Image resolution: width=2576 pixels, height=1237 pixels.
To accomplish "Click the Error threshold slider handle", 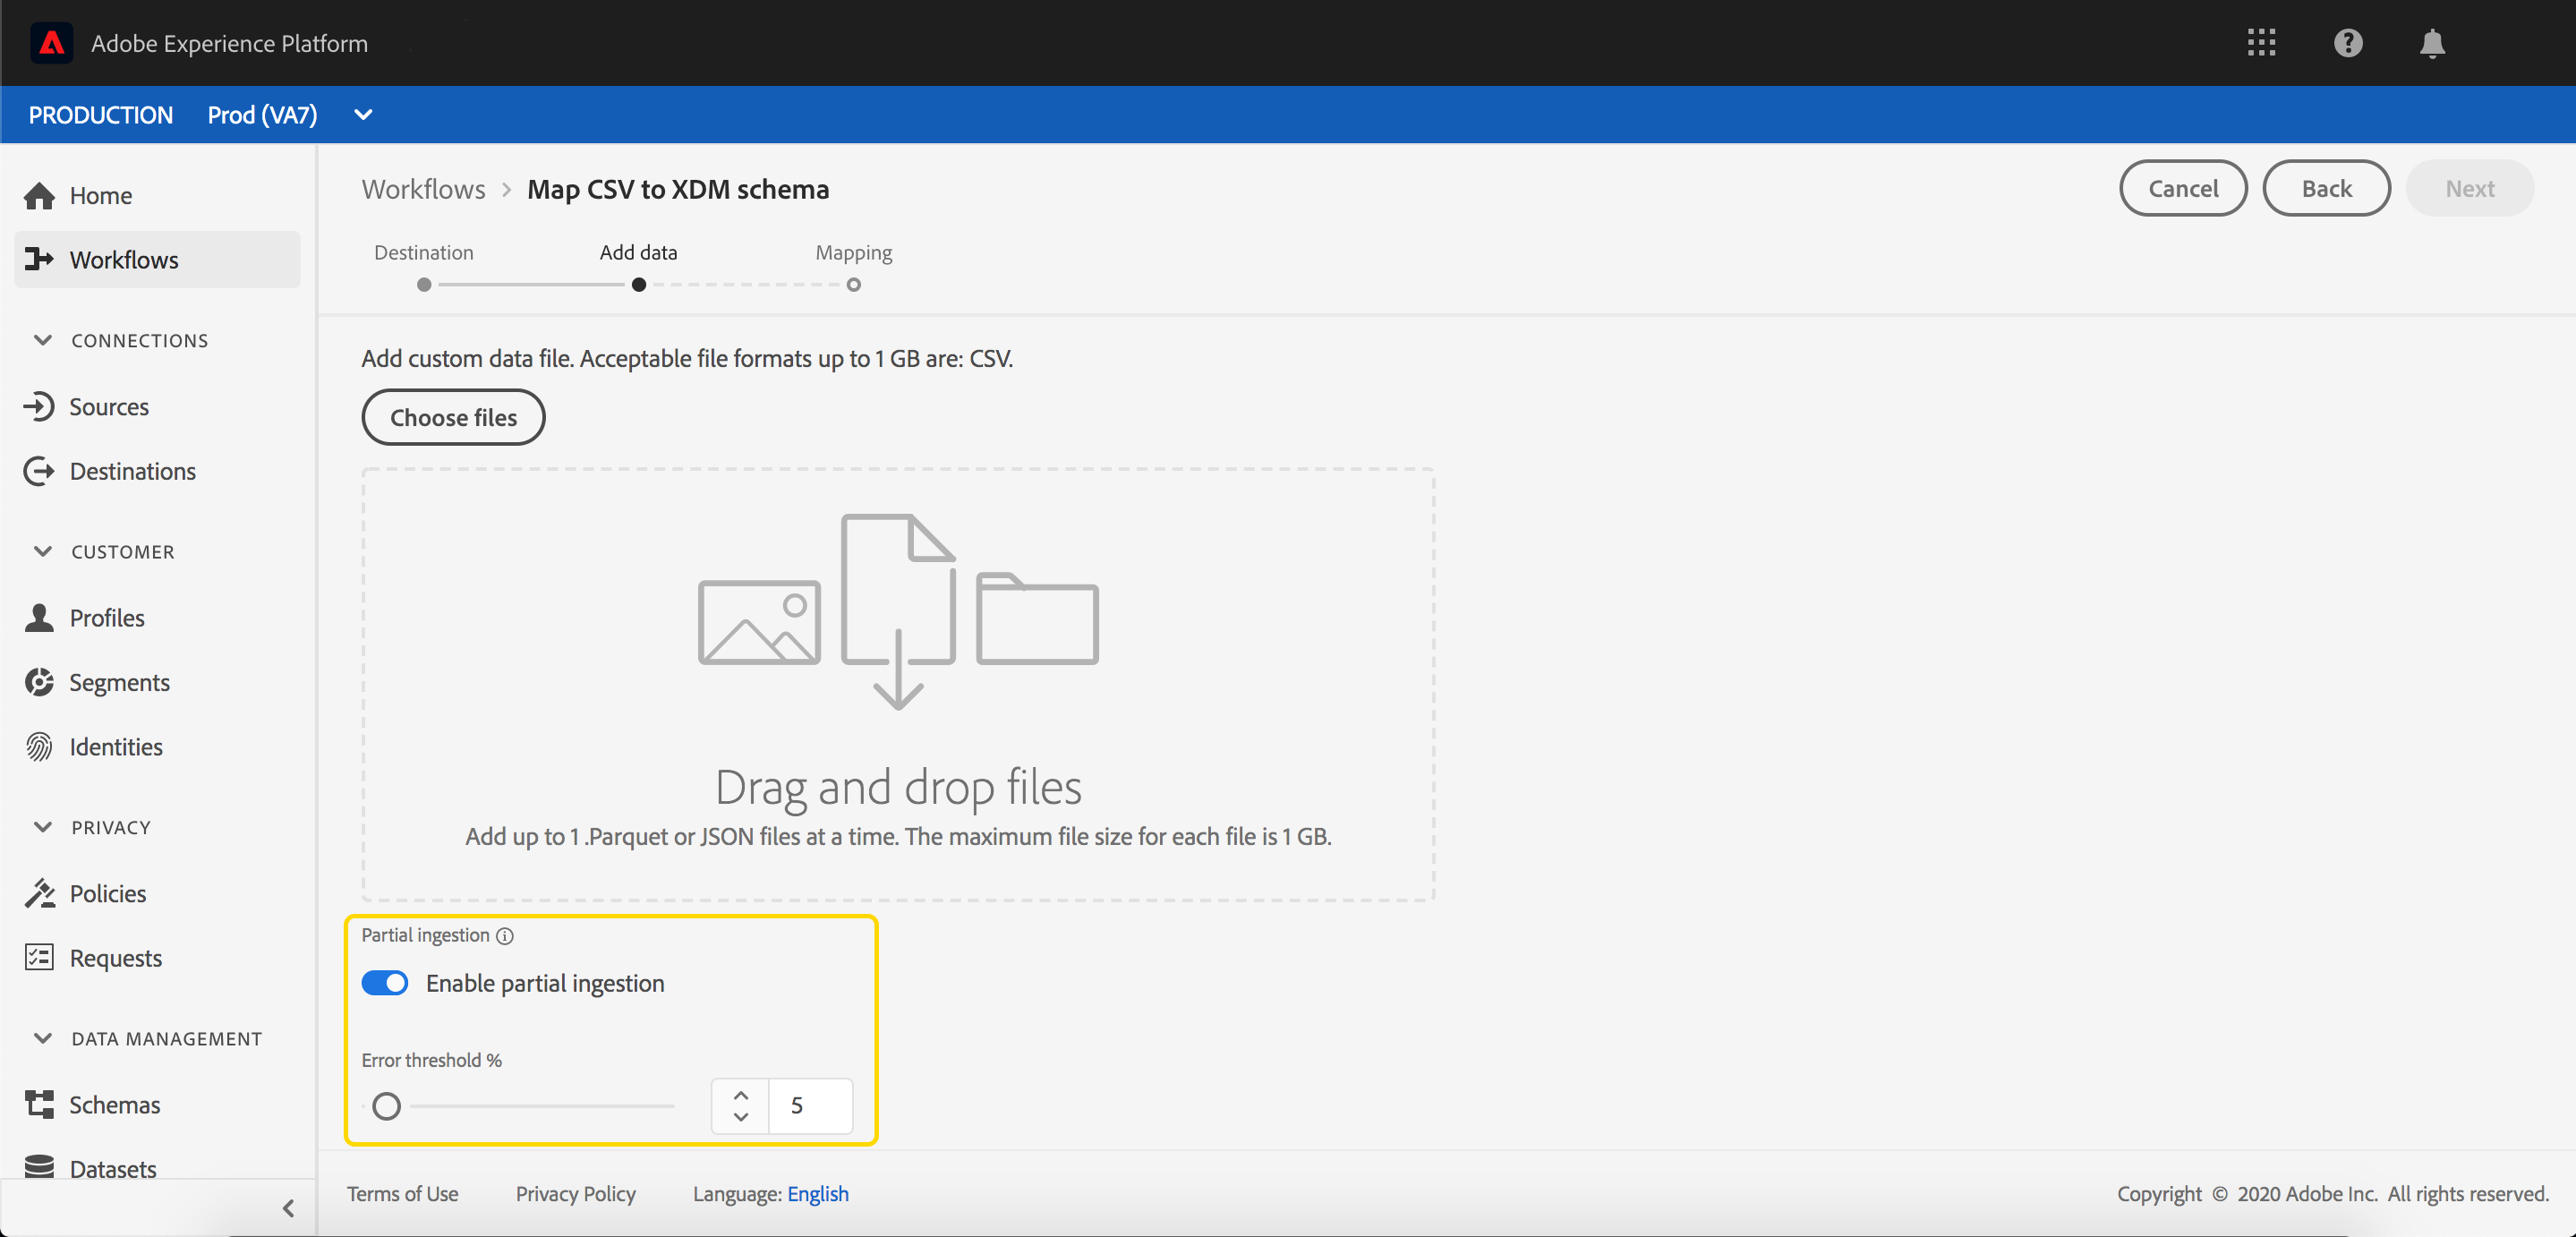I will [387, 1106].
